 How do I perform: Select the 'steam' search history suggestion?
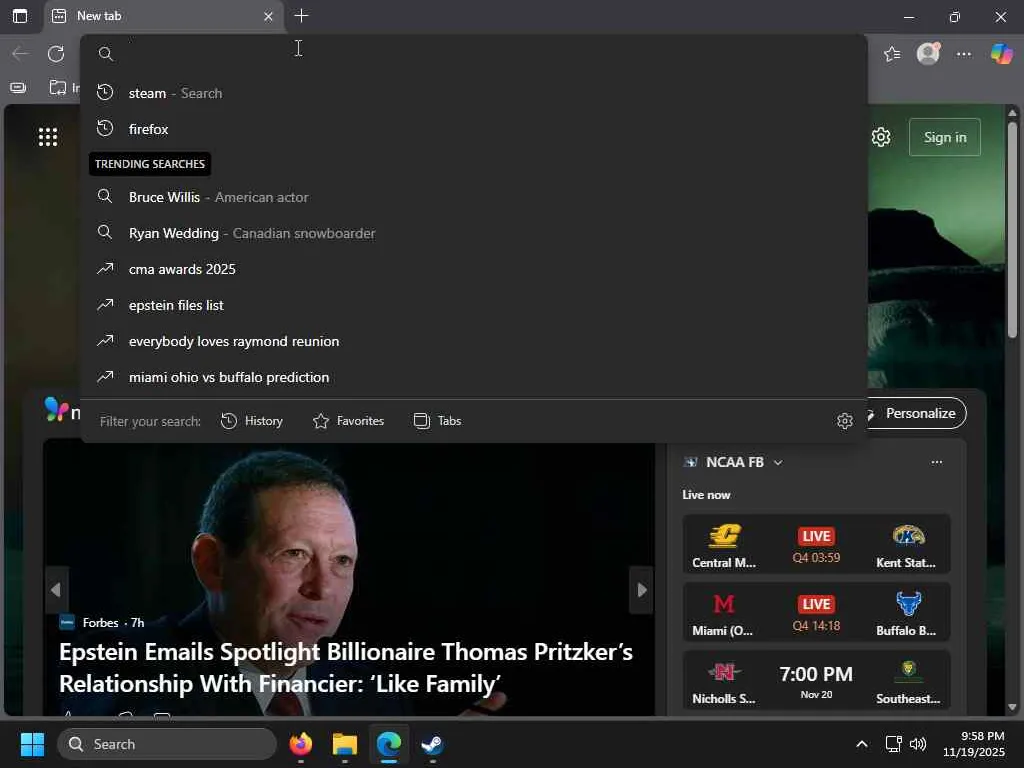(473, 93)
